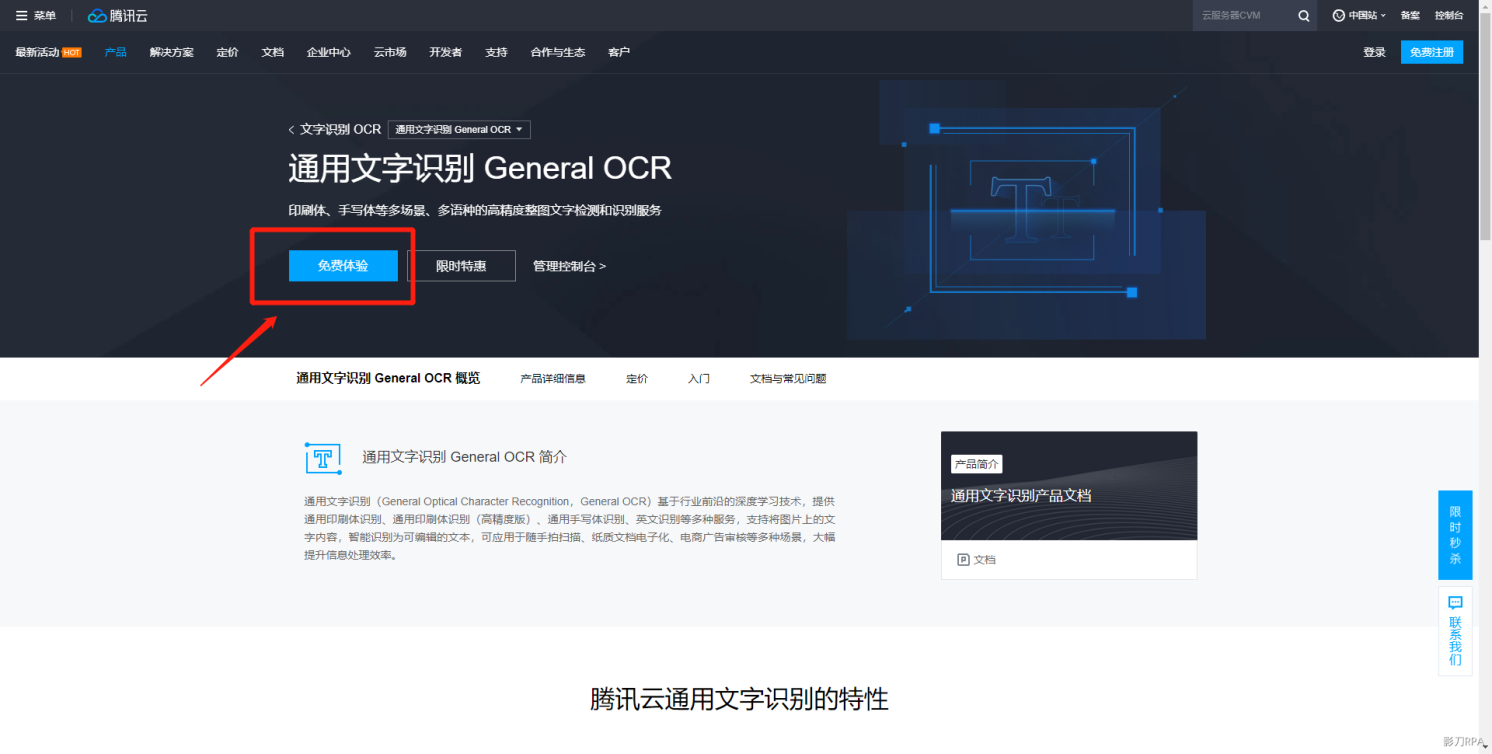The image size is (1492, 754).
Task: Select the 通用文字识别 General OCR 概览 tab
Action: tap(388, 378)
